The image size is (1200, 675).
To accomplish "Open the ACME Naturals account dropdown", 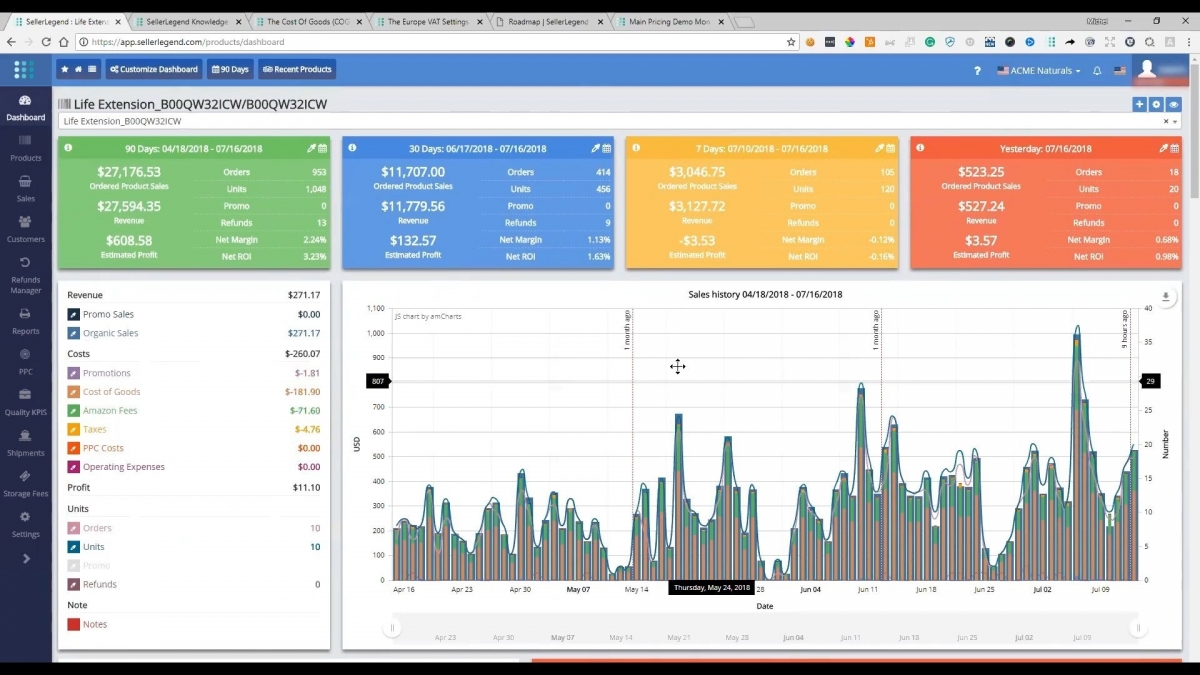I will point(1038,71).
